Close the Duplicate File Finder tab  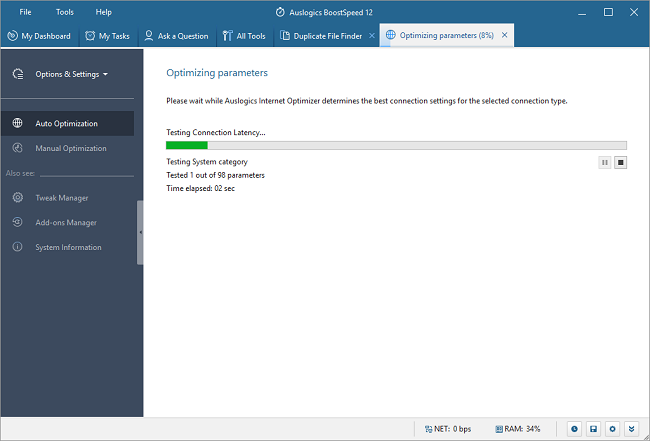coord(372,36)
